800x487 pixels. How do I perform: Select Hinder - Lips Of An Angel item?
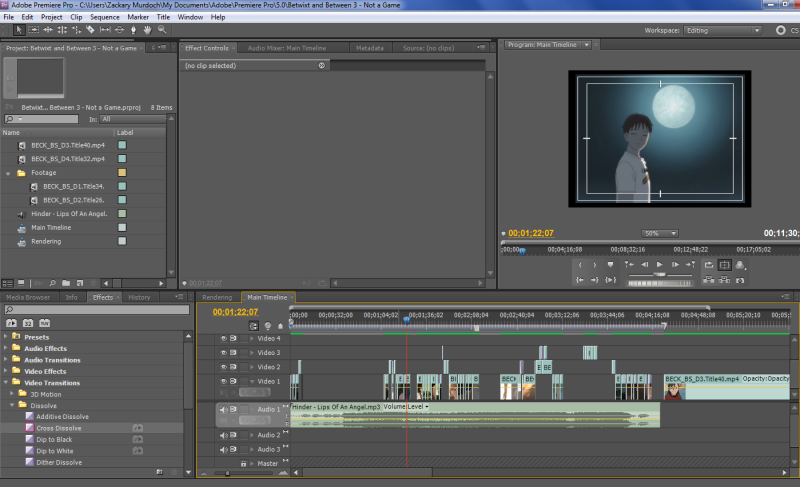[x=69, y=214]
